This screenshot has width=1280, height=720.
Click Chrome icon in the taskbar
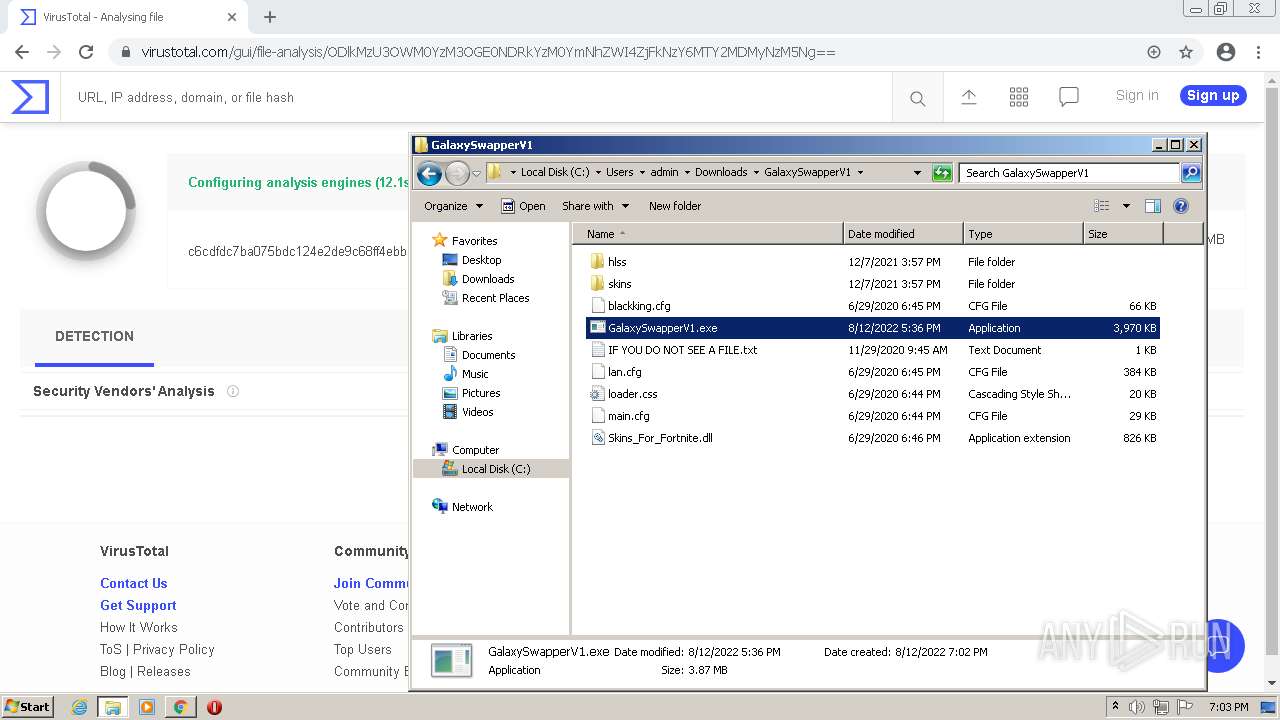pos(180,707)
